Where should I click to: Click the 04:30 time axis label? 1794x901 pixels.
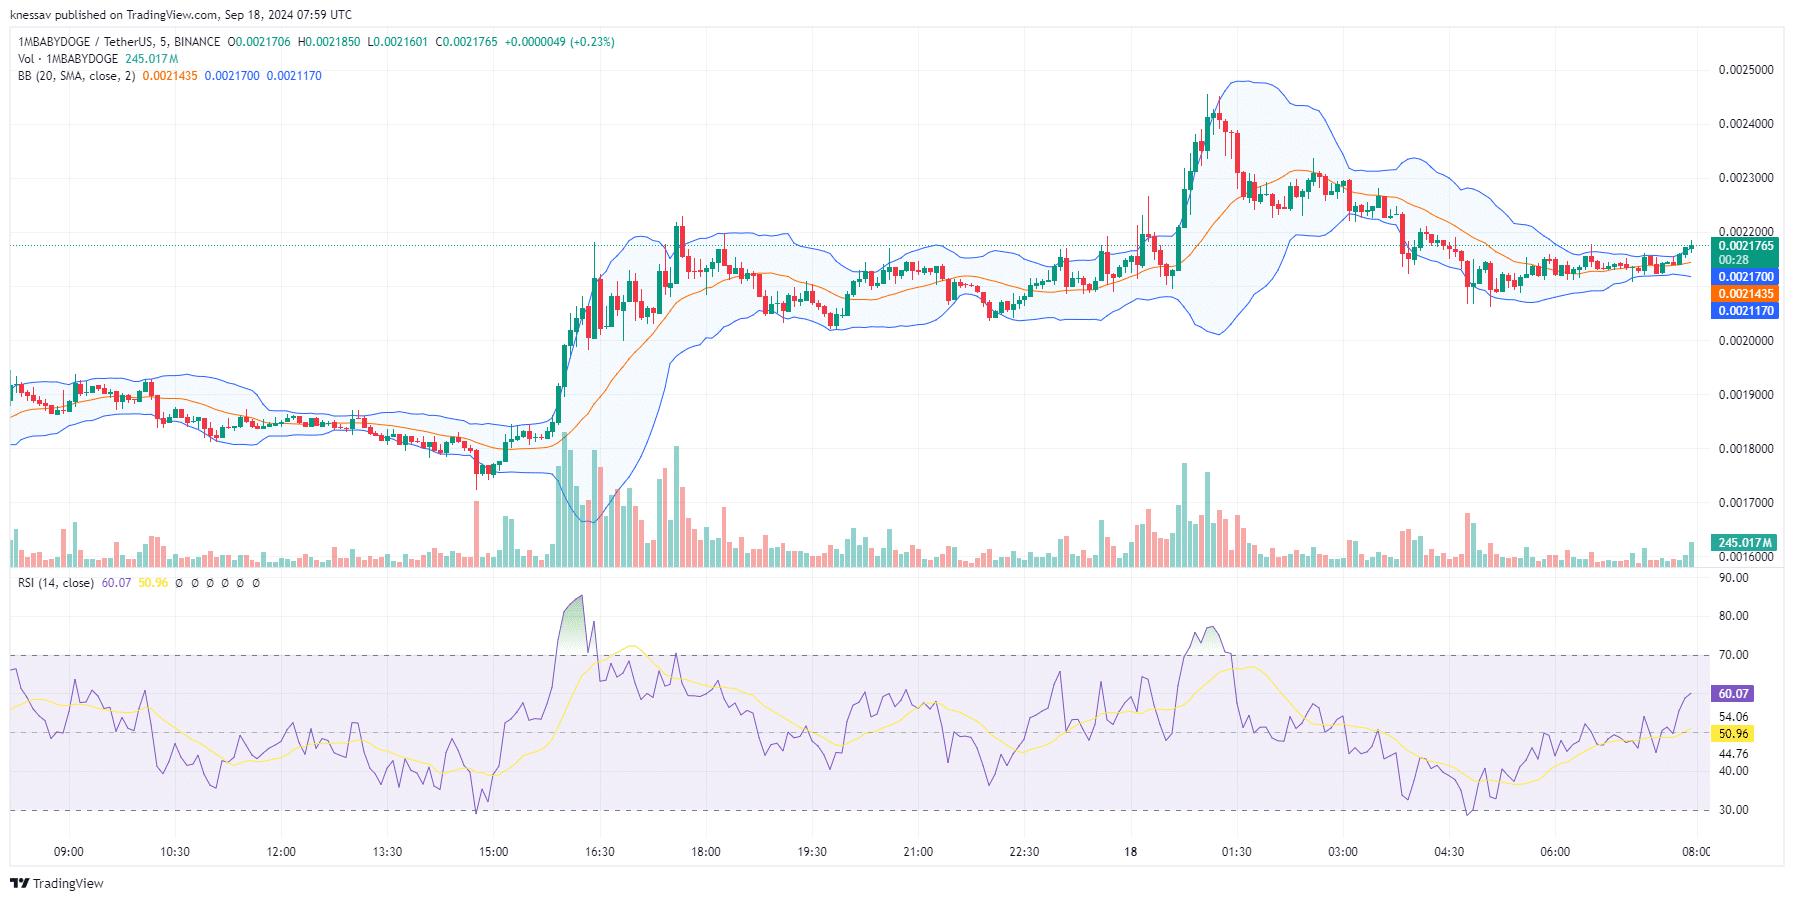pos(1449,852)
